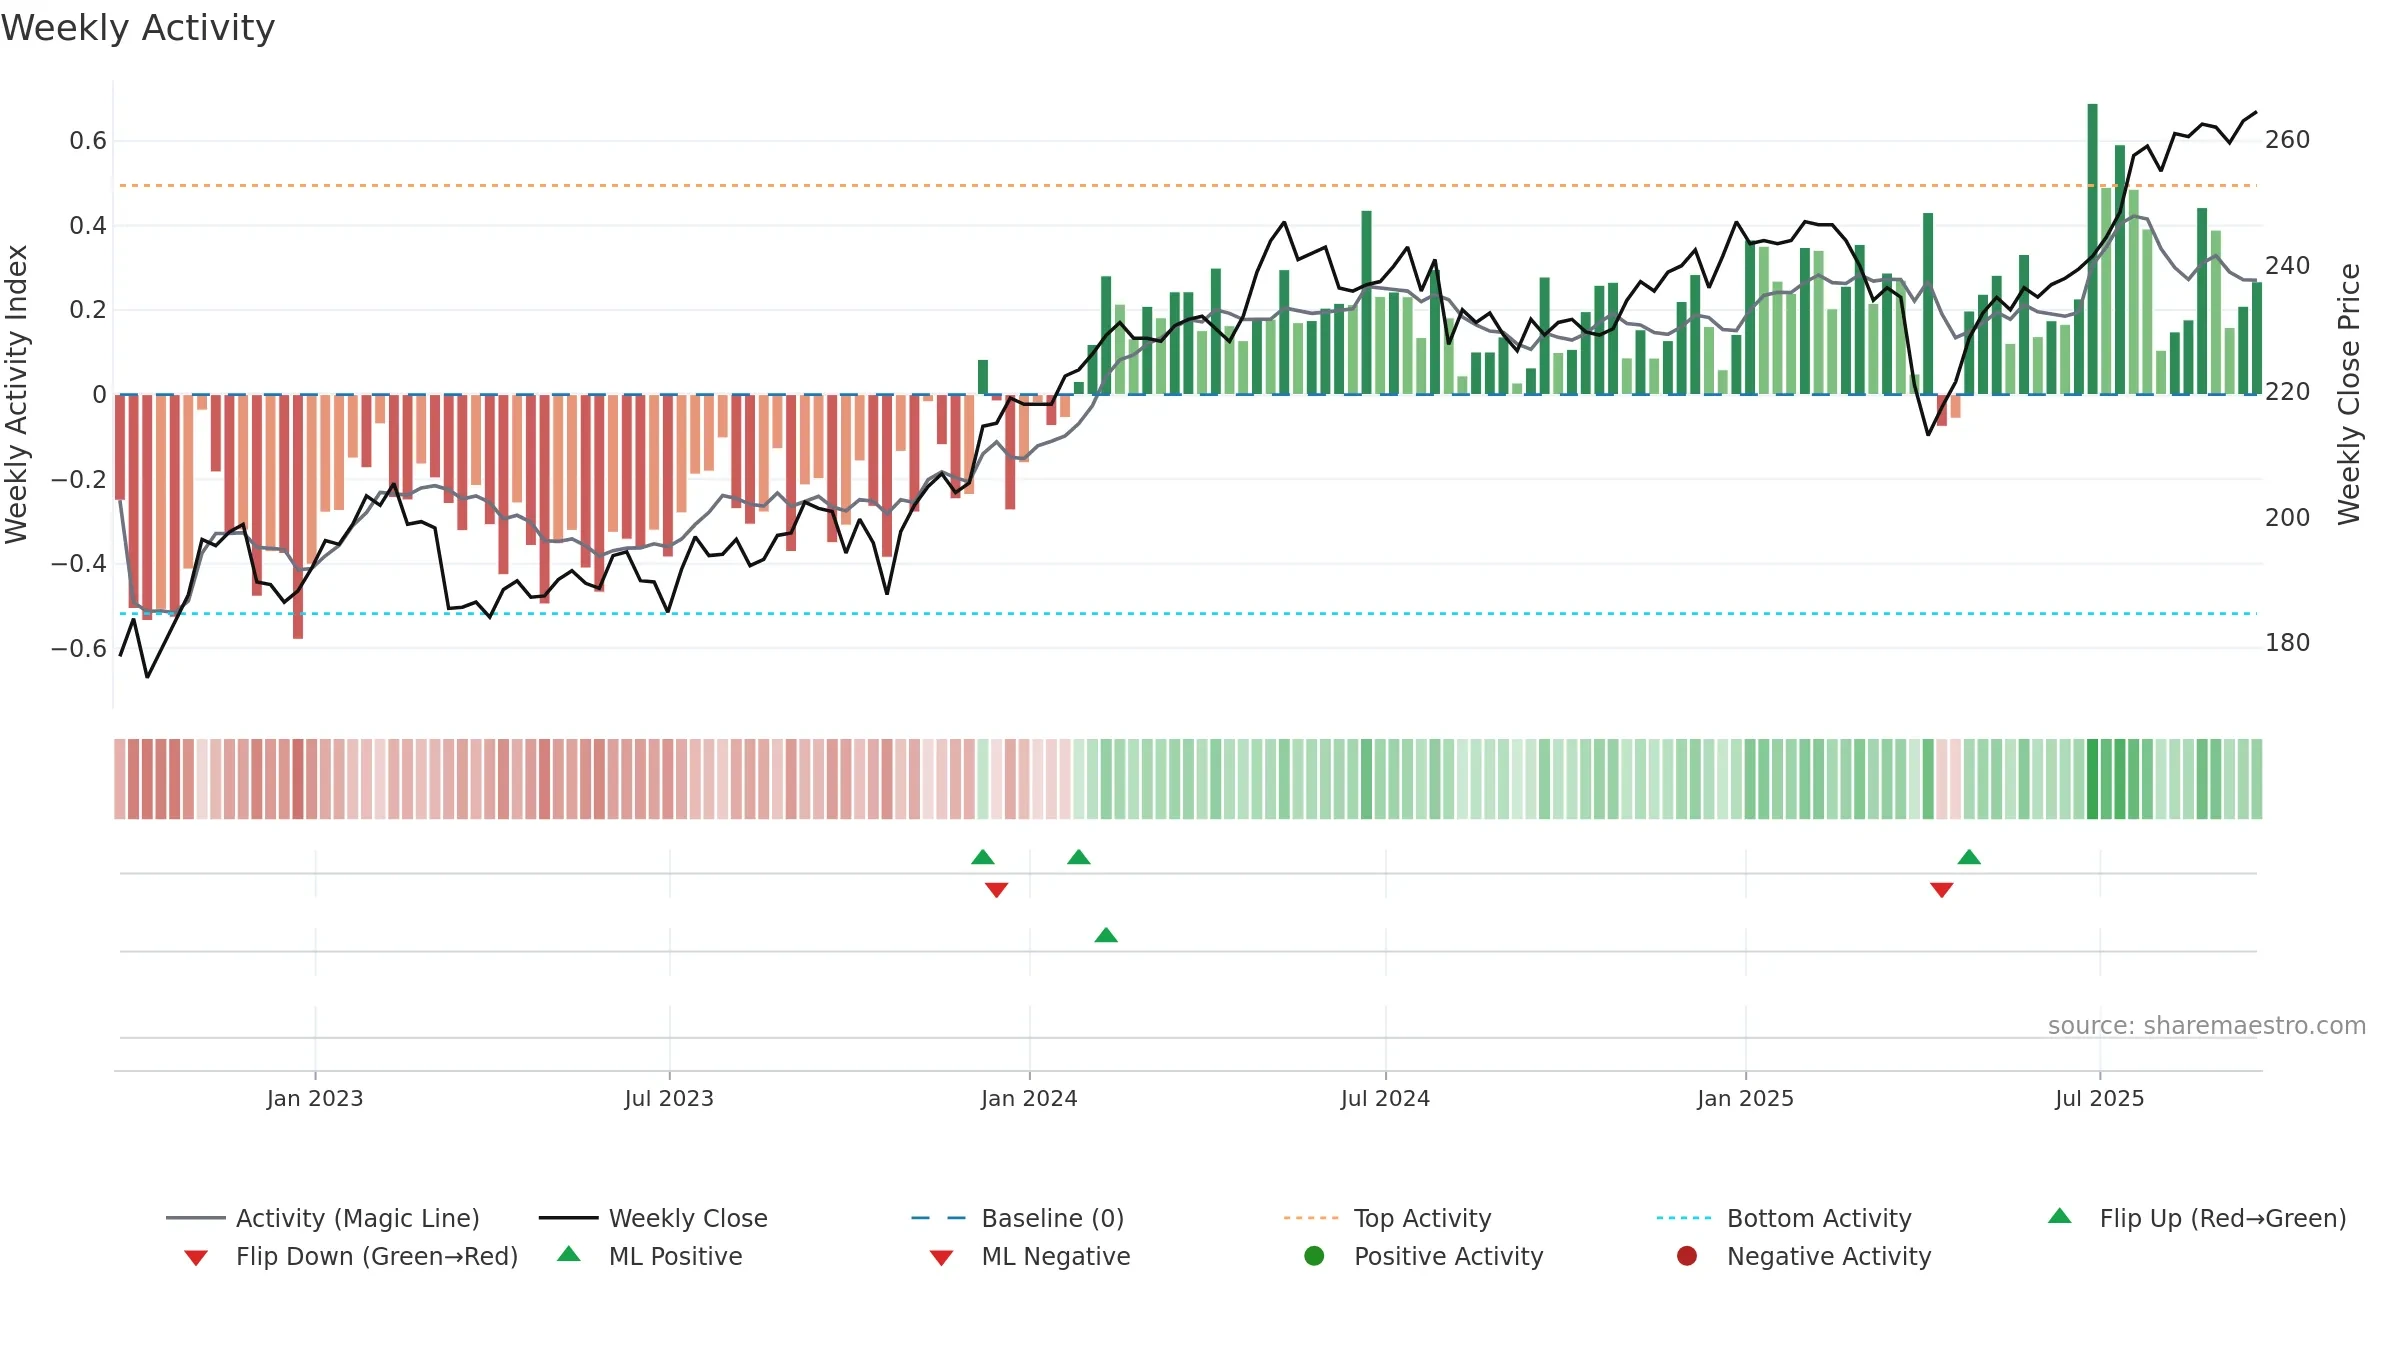Click the flip-up green marker just after Jan 2024
Screen dimensions: 2400x1350
tap(1079, 857)
